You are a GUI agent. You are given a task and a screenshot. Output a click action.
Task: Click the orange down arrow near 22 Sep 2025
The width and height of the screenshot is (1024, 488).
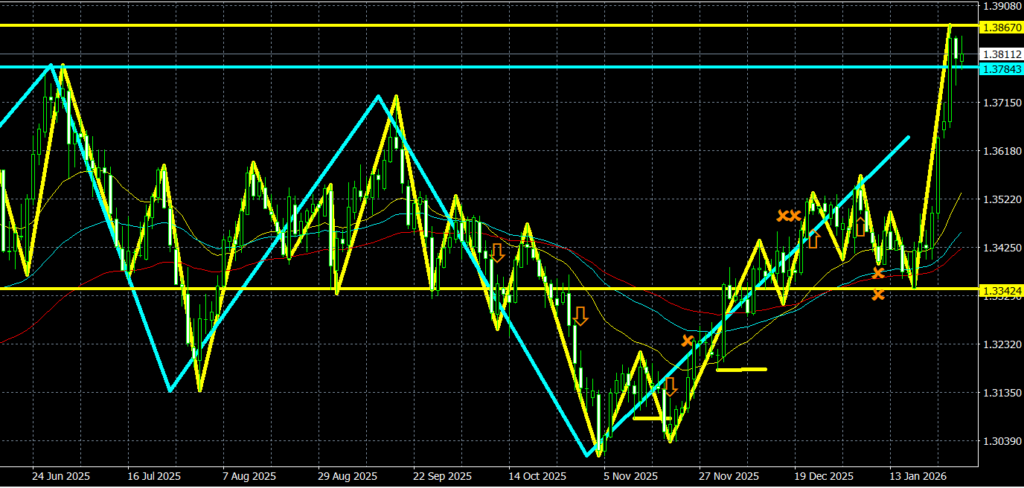pyautogui.click(x=496, y=252)
